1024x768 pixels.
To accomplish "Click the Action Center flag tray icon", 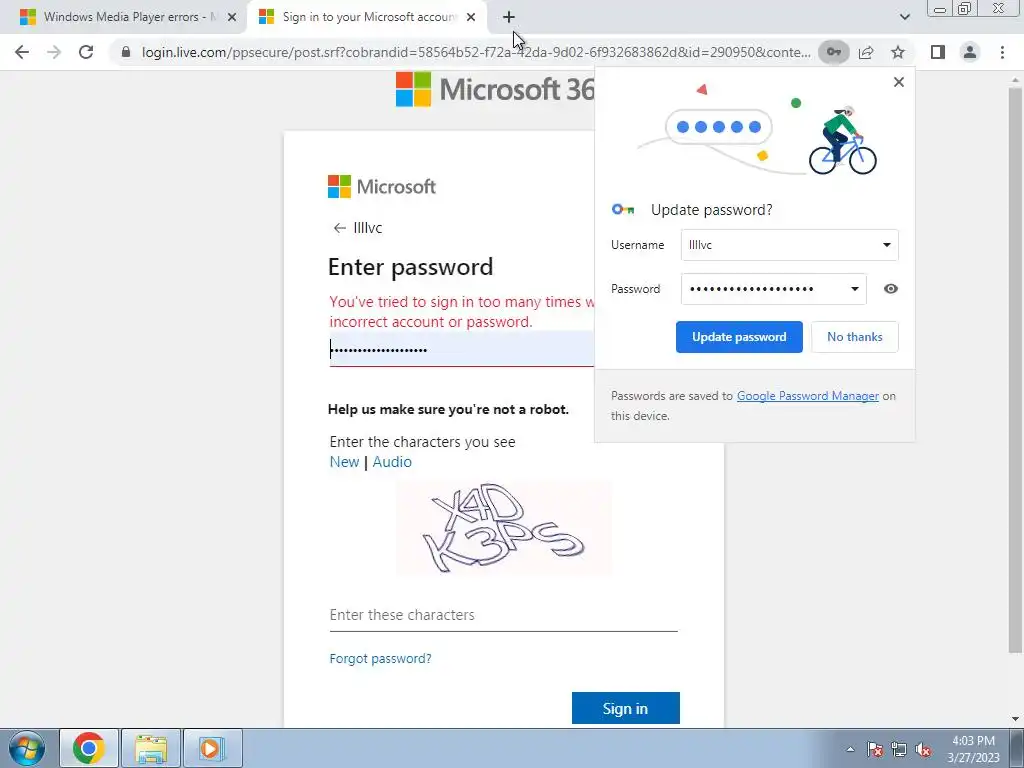I will coord(875,749).
